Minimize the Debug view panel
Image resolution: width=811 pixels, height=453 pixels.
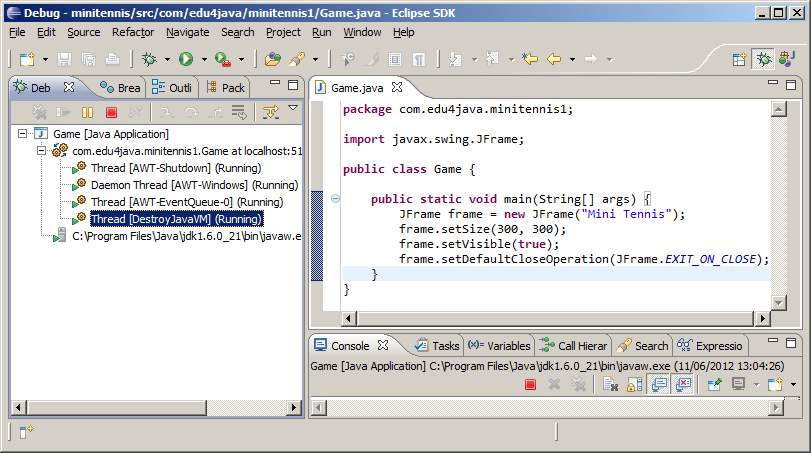pos(275,83)
